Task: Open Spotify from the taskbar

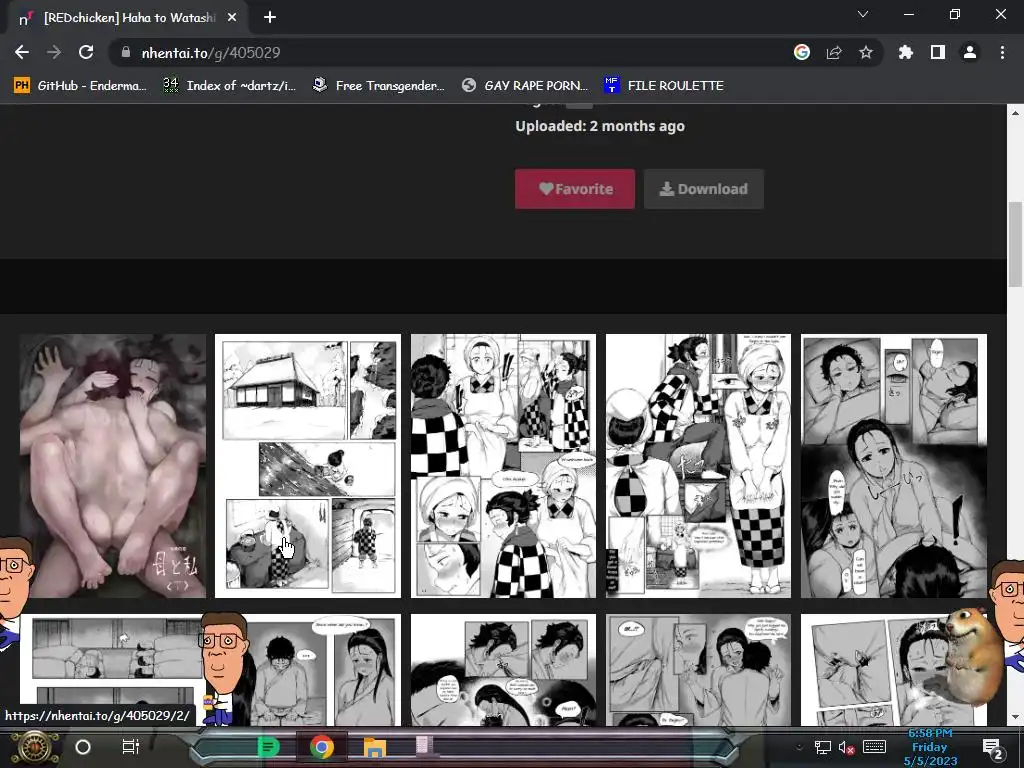Action: [x=268, y=746]
